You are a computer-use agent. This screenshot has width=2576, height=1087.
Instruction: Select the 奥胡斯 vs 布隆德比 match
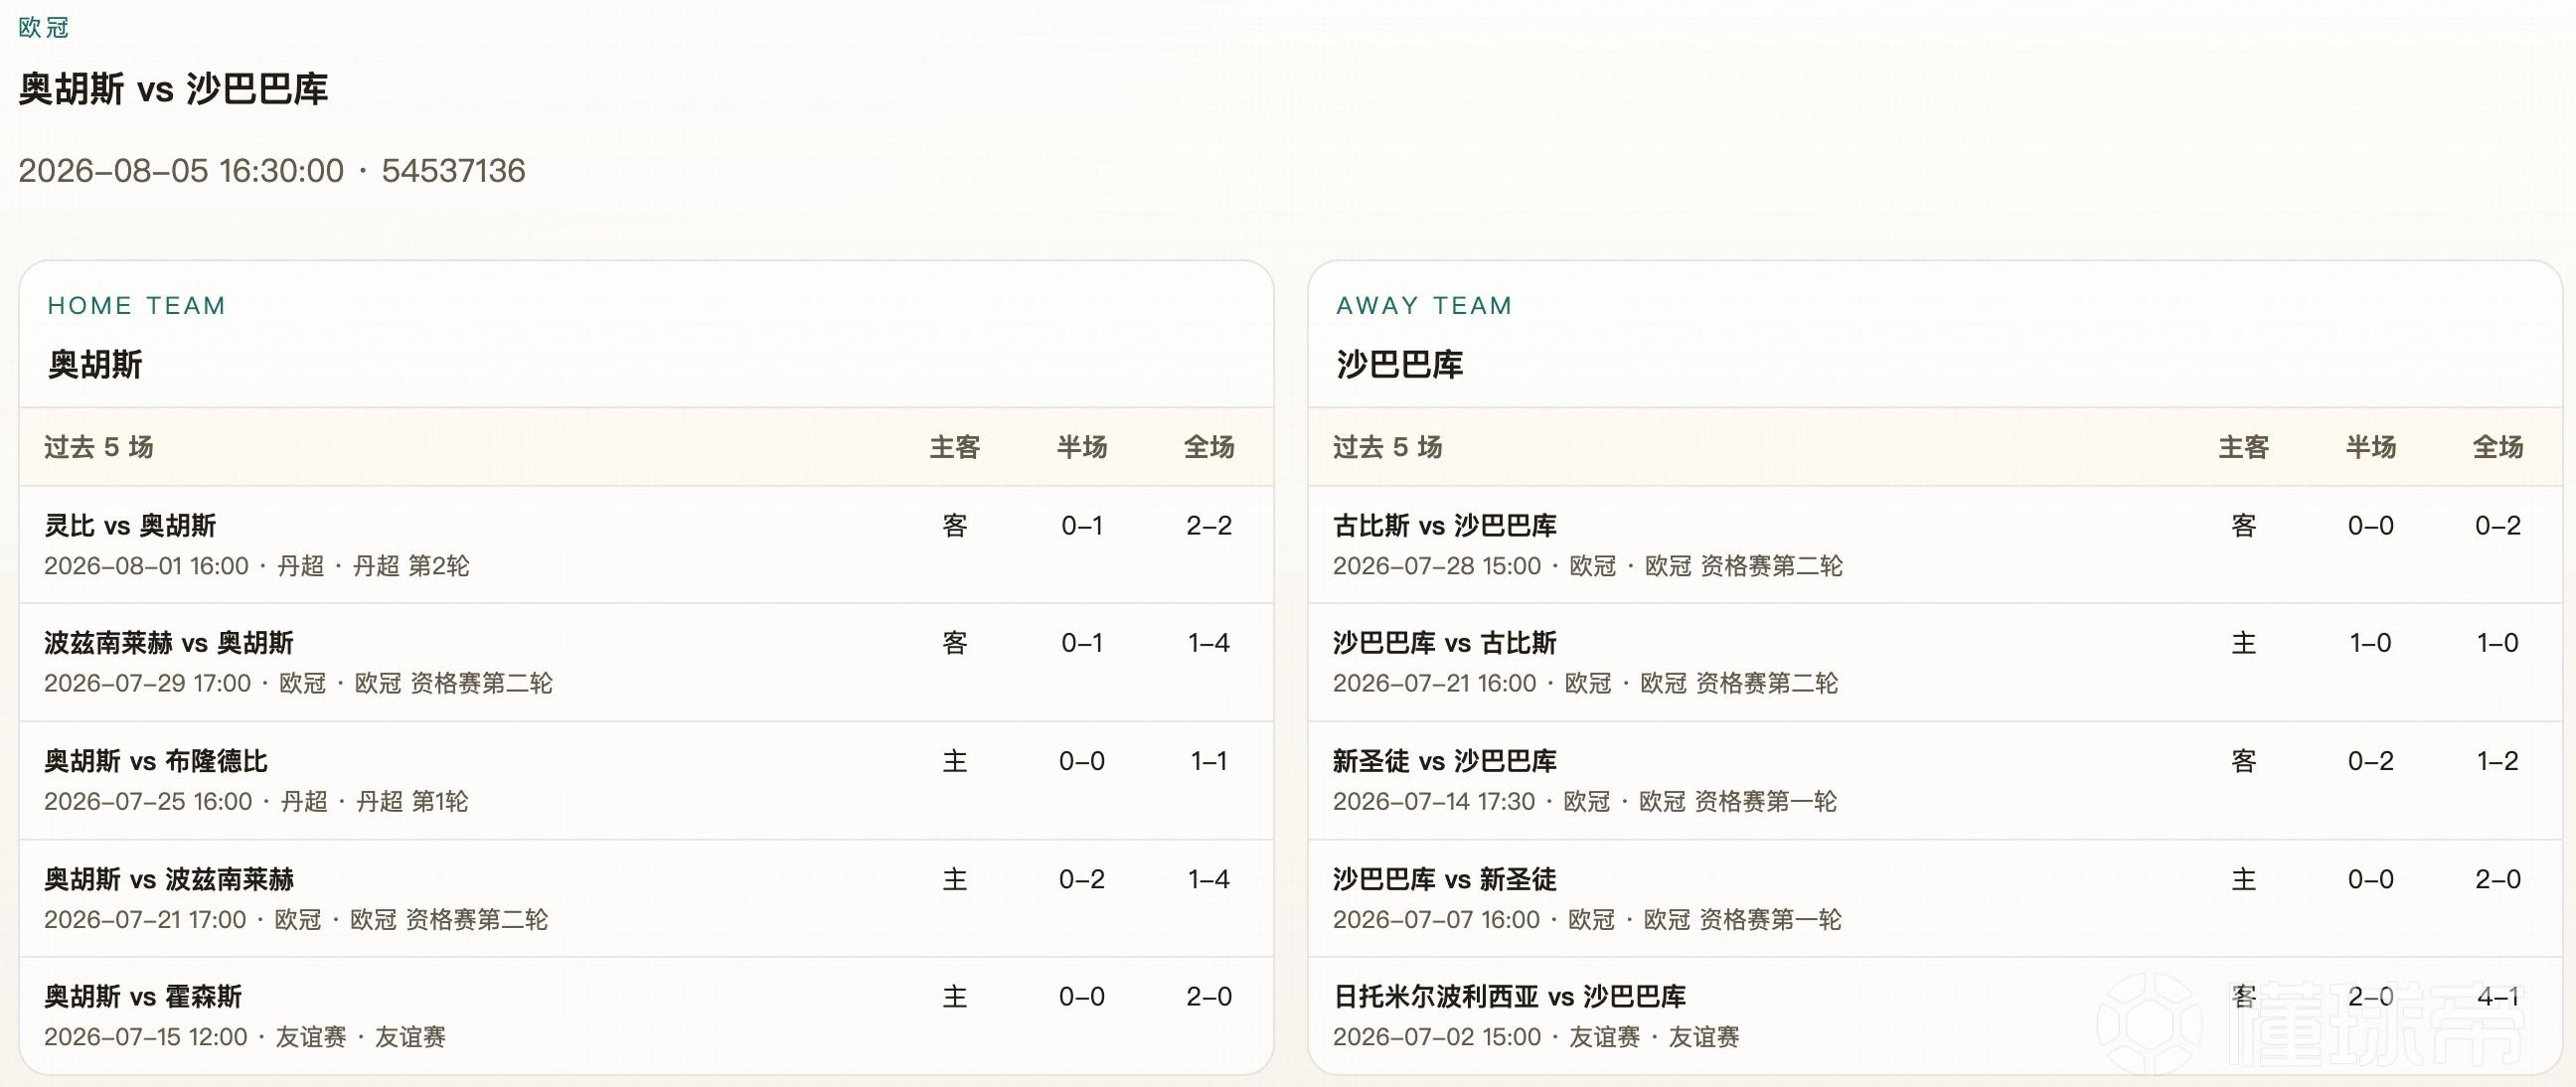646,780
